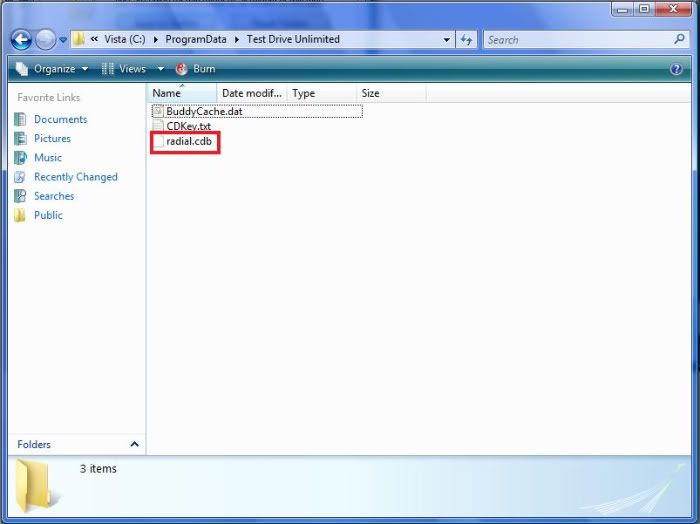Click the Pictures icon in the sidebar
This screenshot has height=524, width=700.
[20, 138]
